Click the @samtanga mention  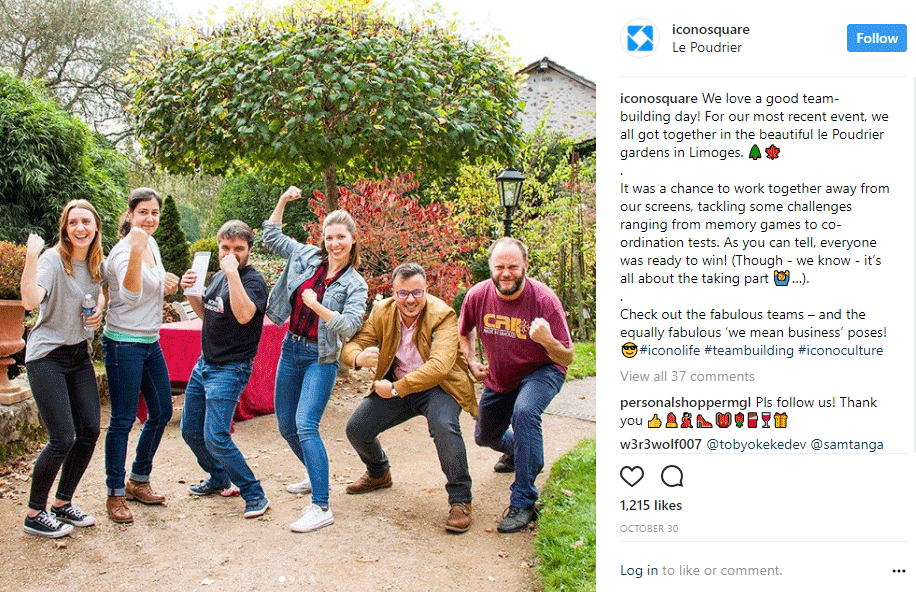coord(847,444)
